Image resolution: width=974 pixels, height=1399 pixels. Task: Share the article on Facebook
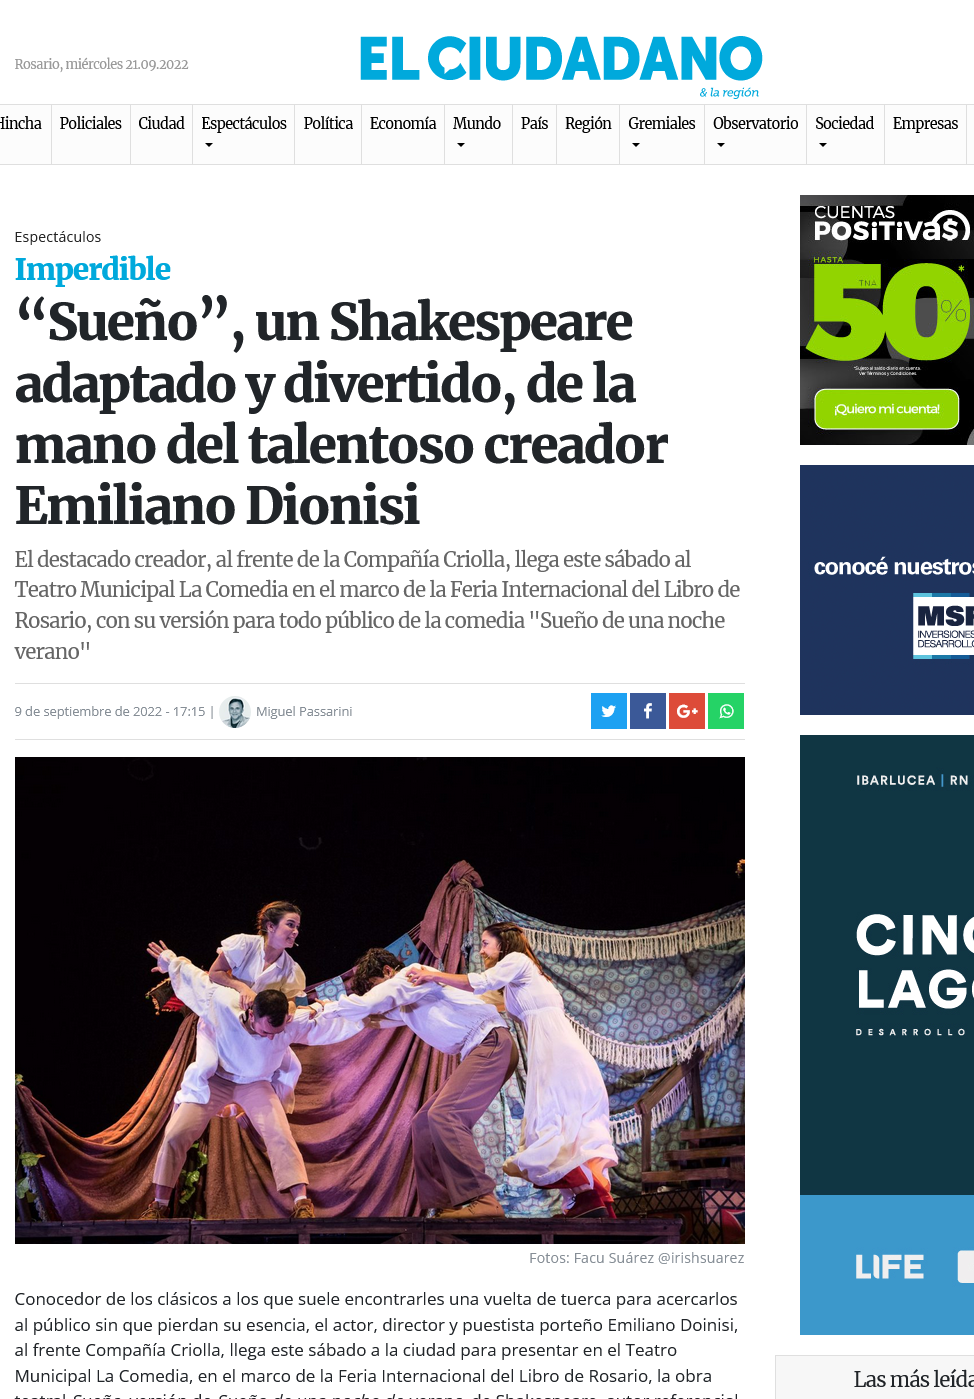point(647,711)
